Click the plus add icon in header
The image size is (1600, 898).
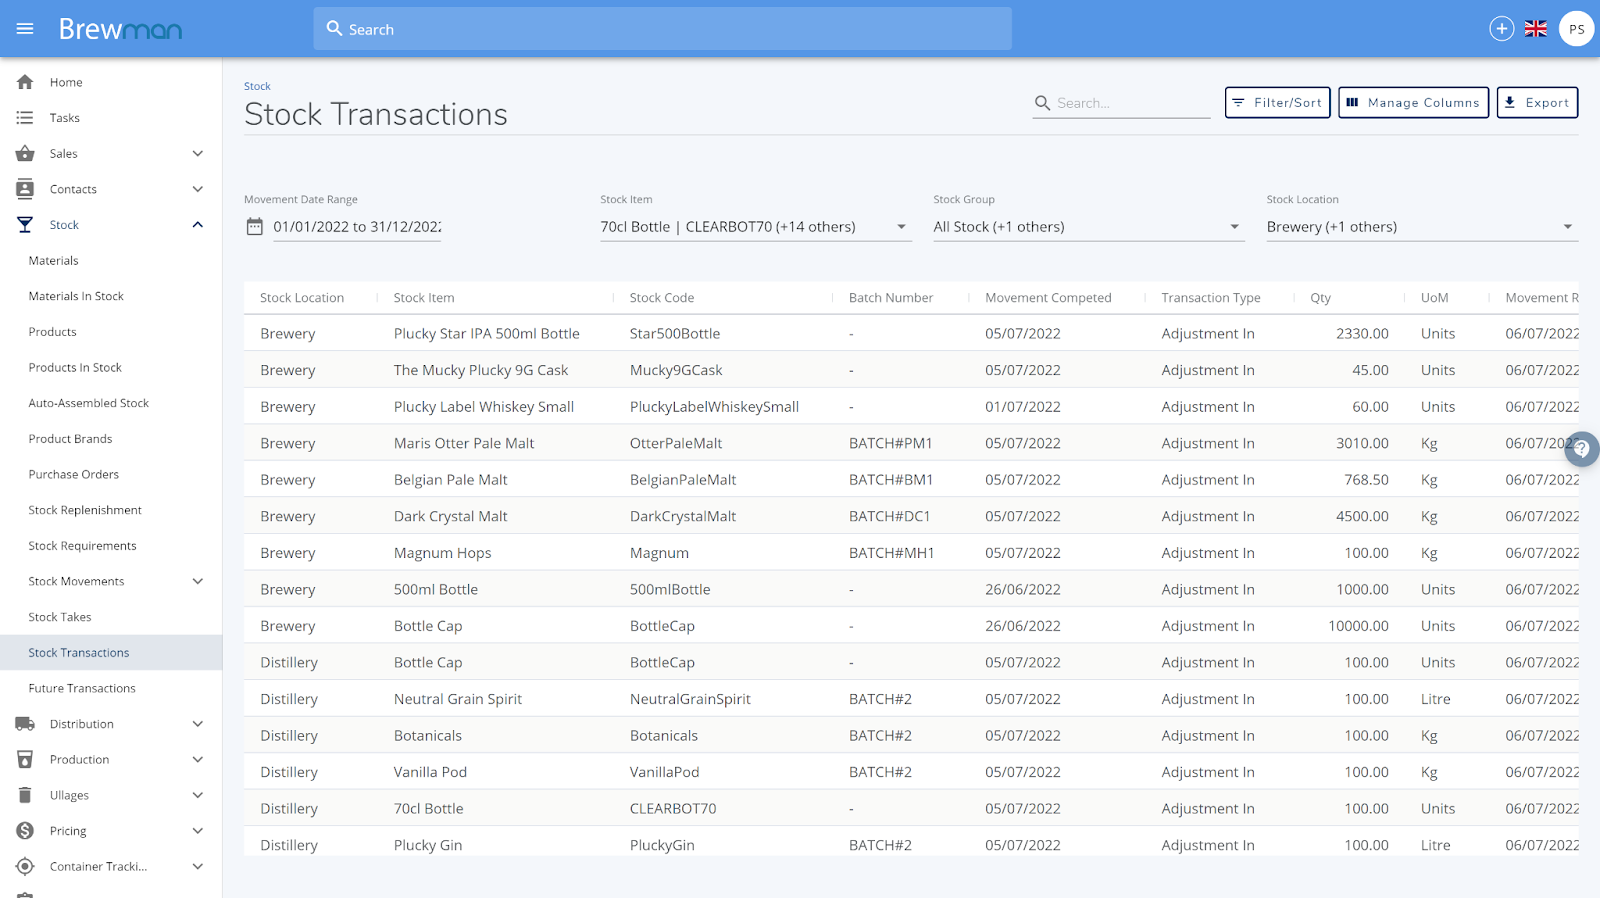pyautogui.click(x=1501, y=29)
